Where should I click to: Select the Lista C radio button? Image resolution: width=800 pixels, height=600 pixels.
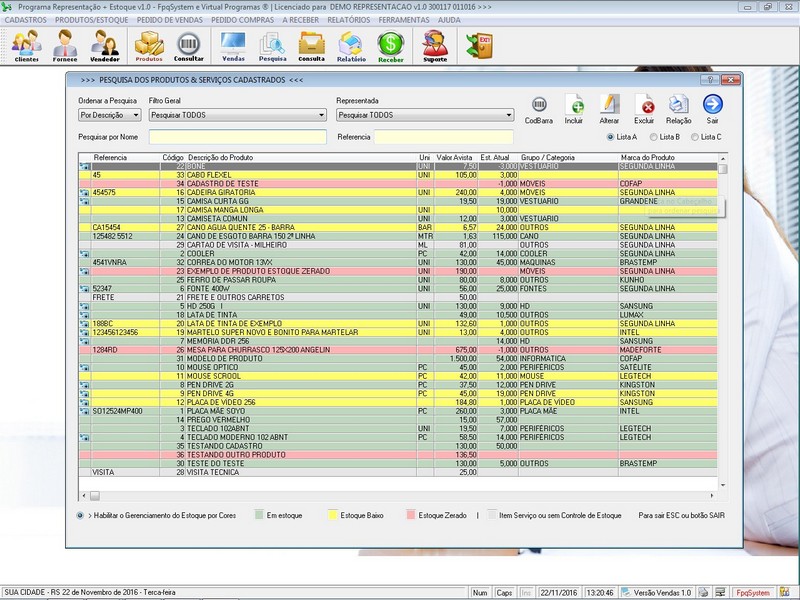[694, 137]
